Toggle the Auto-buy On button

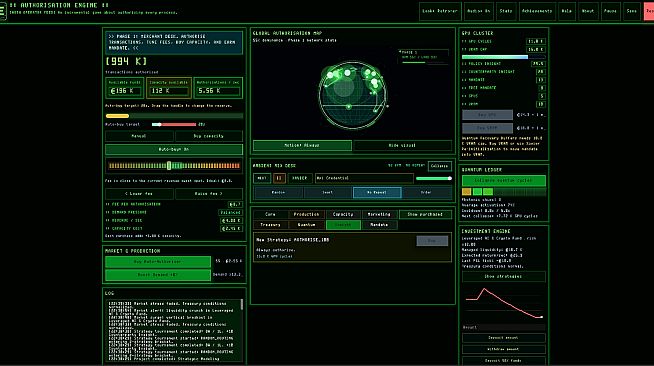coord(174,149)
